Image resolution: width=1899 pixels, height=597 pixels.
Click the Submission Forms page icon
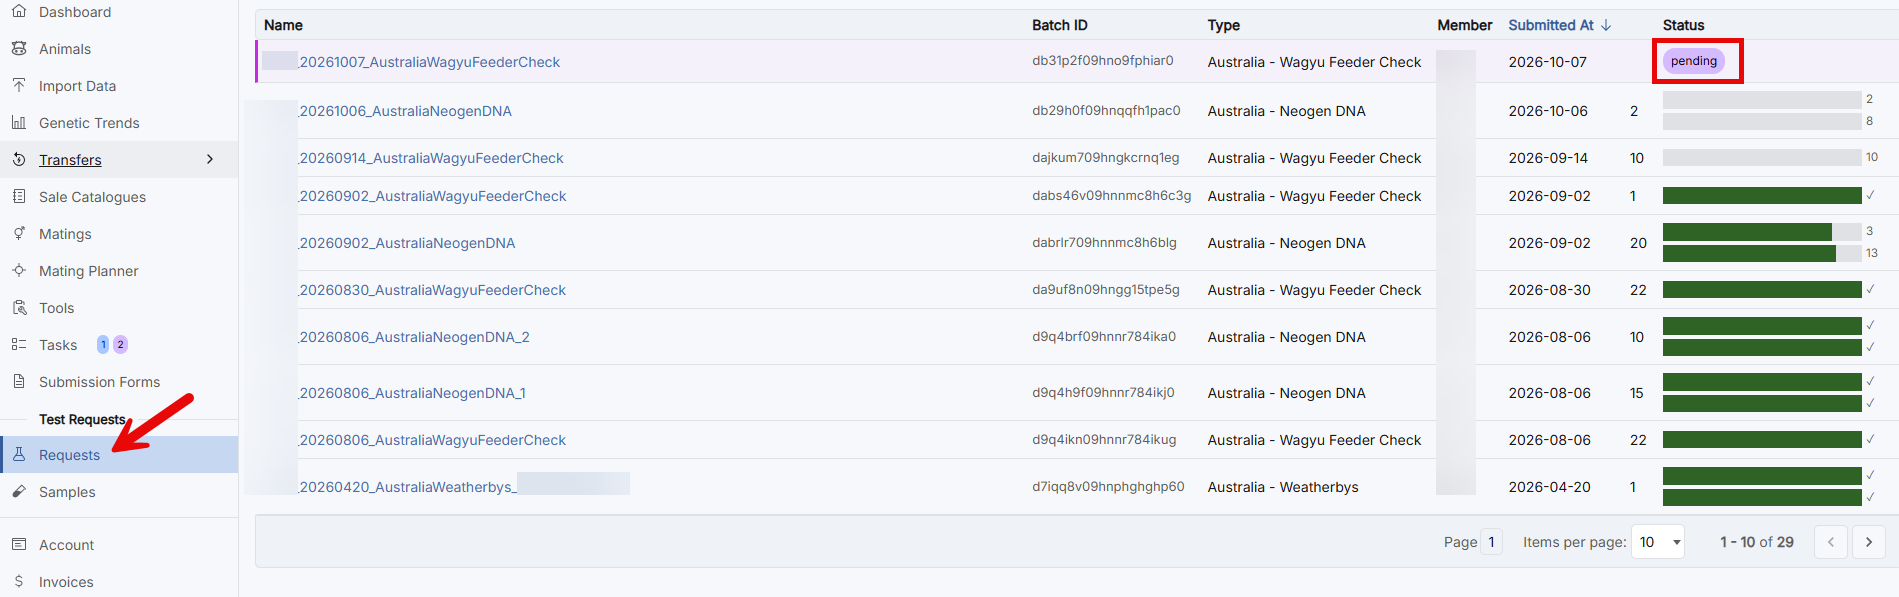pos(19,381)
